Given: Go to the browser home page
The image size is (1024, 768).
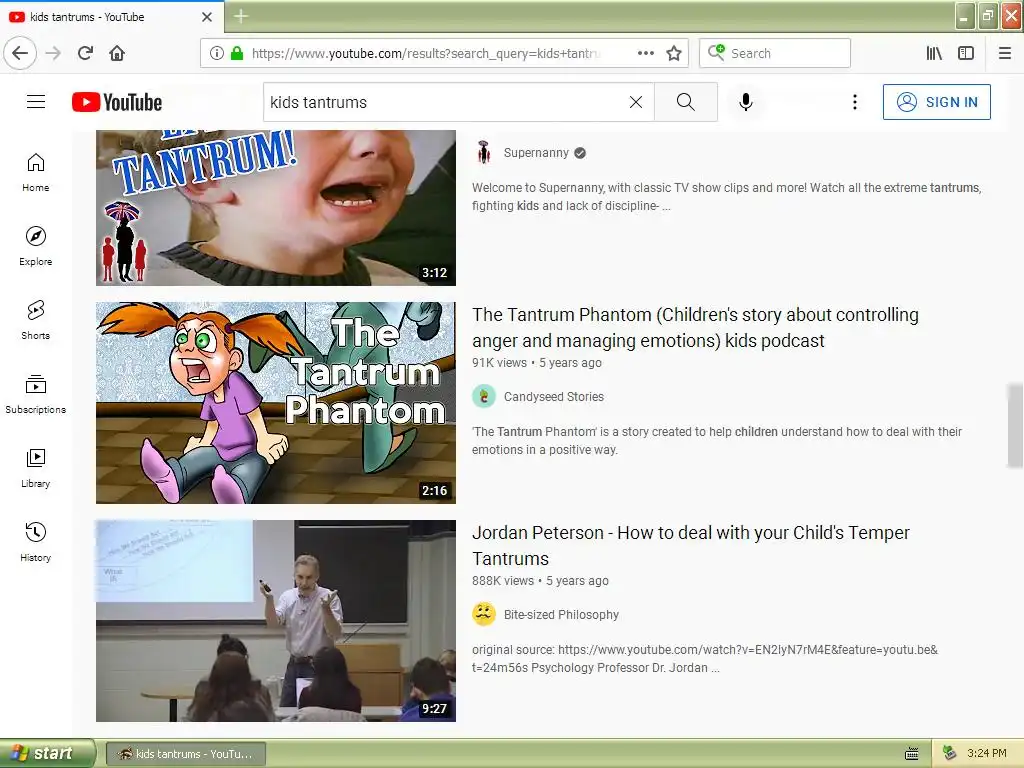Looking at the screenshot, I should click(117, 53).
